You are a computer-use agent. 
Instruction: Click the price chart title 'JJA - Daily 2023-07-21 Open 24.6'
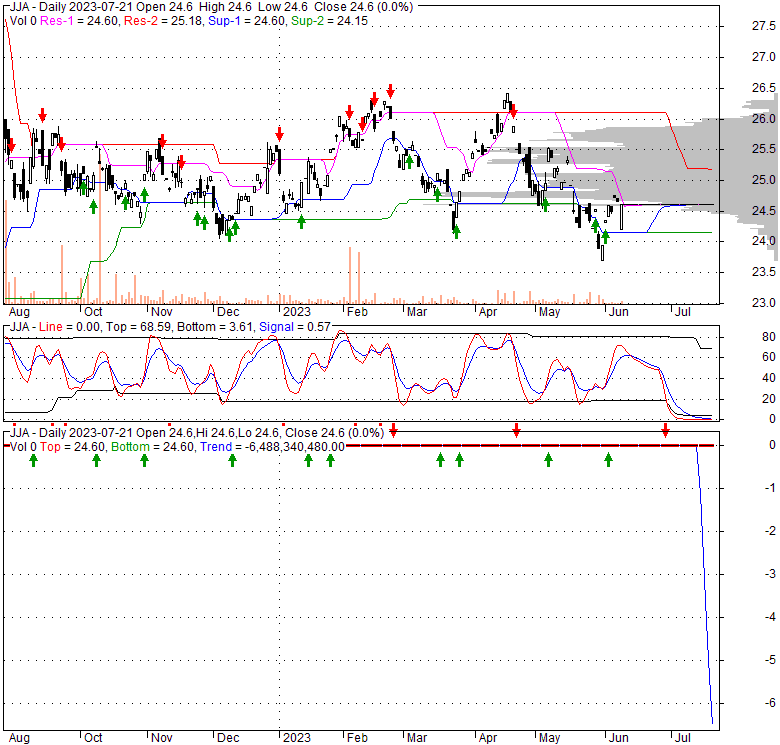(101, 7)
